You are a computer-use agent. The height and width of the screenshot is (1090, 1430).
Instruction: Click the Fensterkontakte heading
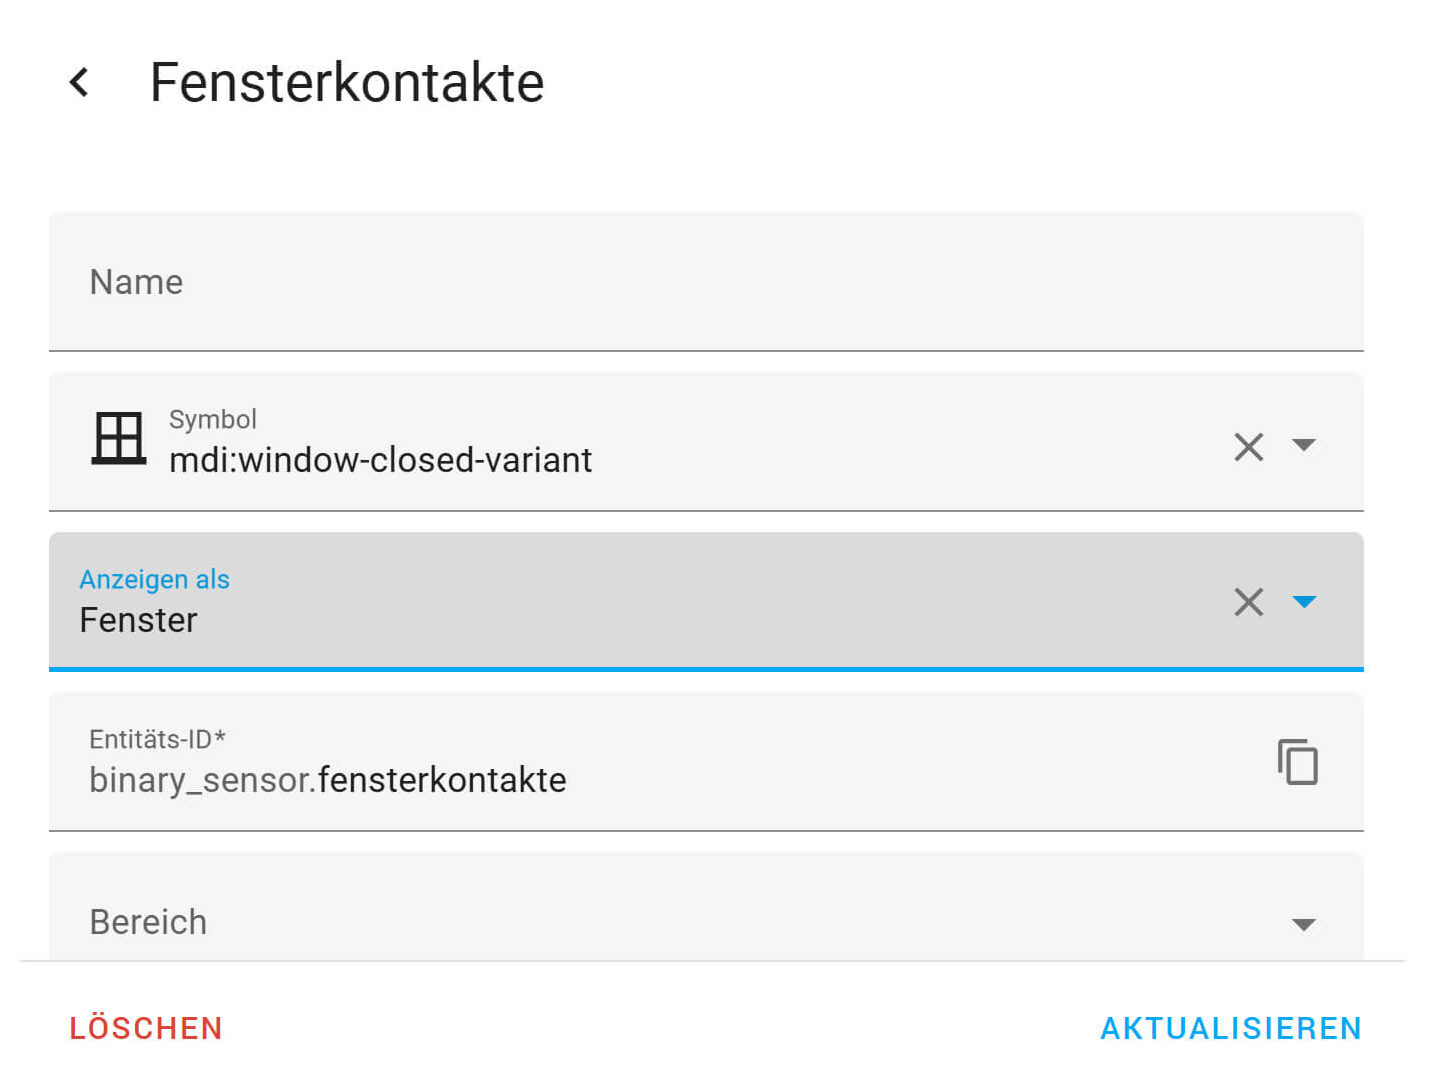click(x=347, y=82)
